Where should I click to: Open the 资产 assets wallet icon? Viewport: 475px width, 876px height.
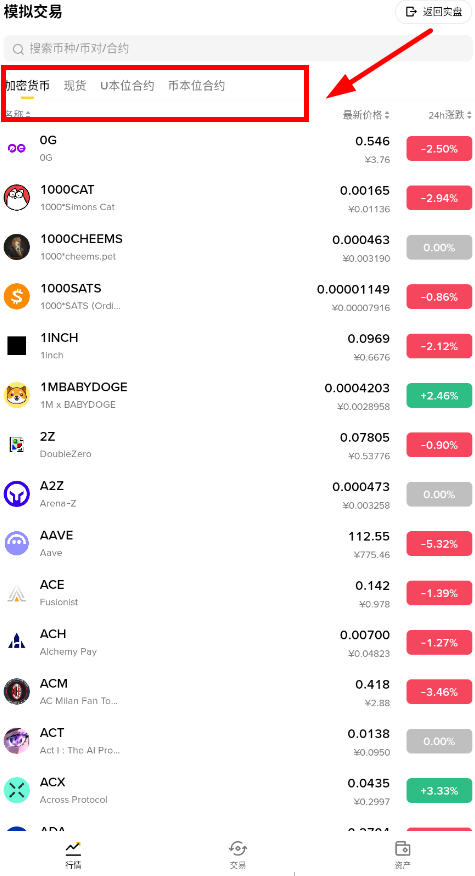click(x=402, y=849)
